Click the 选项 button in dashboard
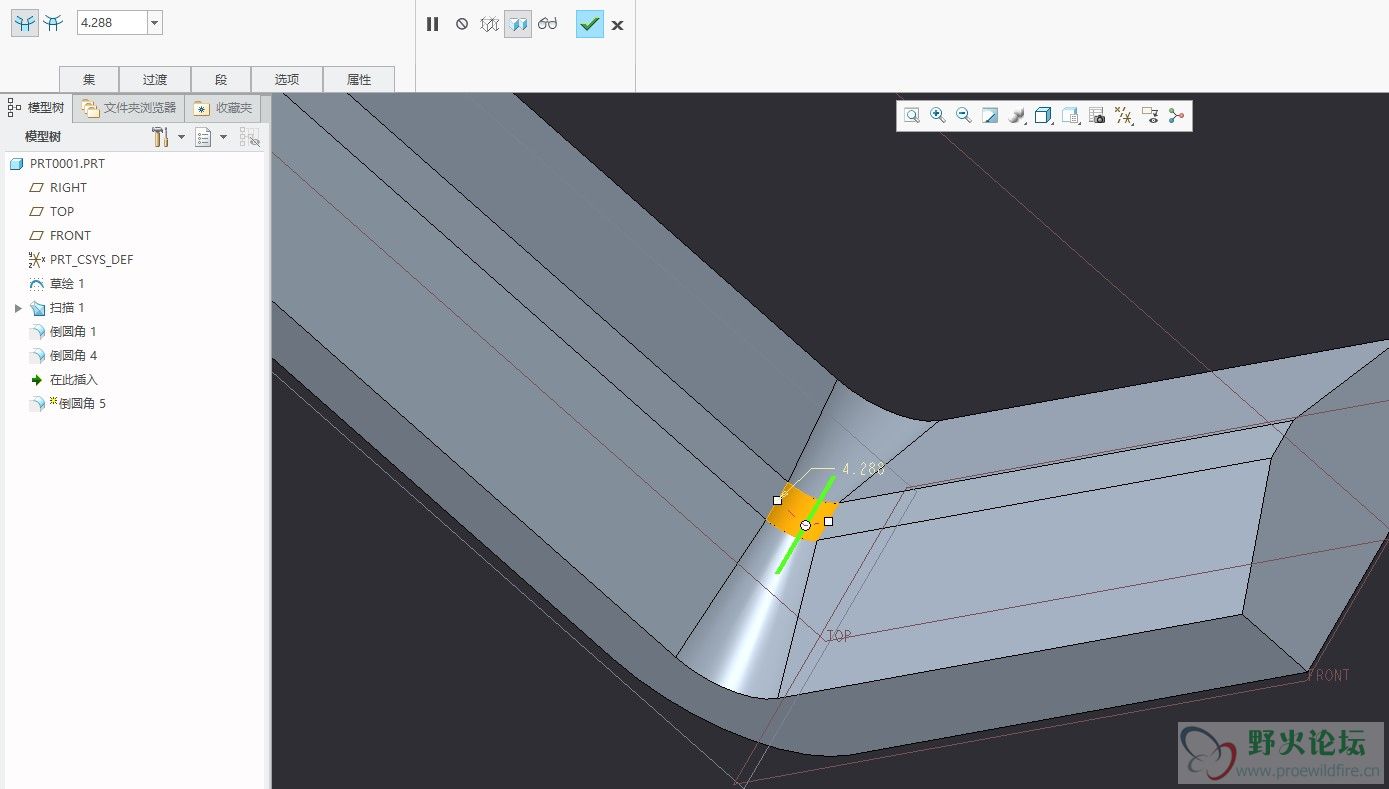 point(287,80)
